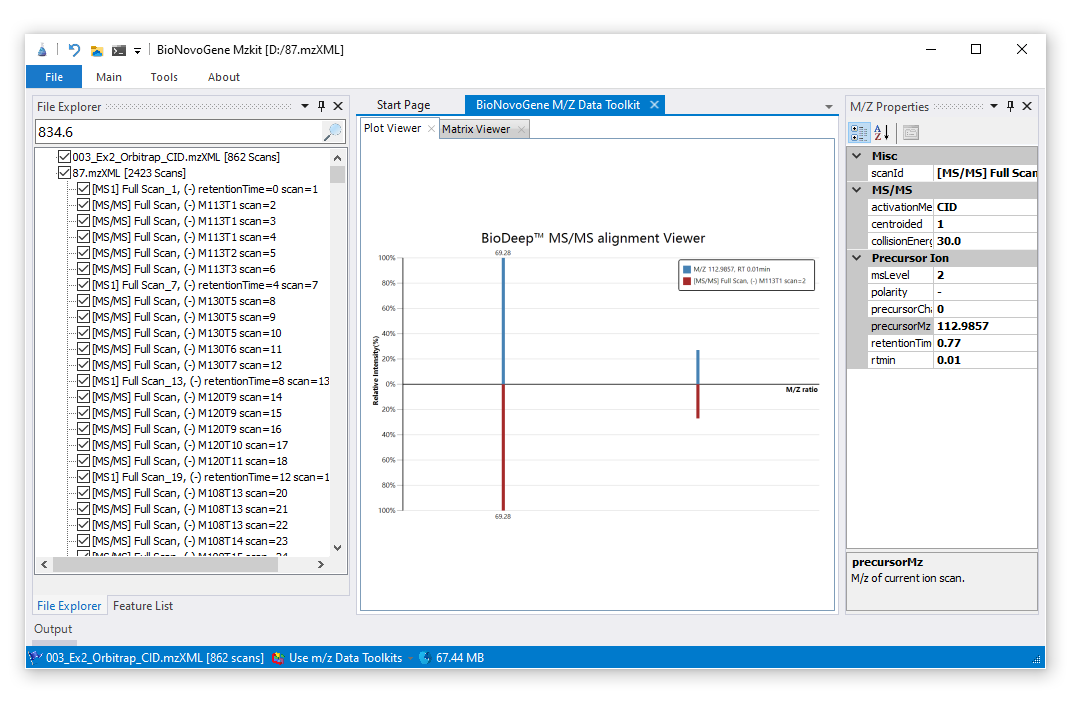The width and height of the screenshot is (1078, 703).
Task: Click the blue undo arrow icon
Action: tap(74, 50)
